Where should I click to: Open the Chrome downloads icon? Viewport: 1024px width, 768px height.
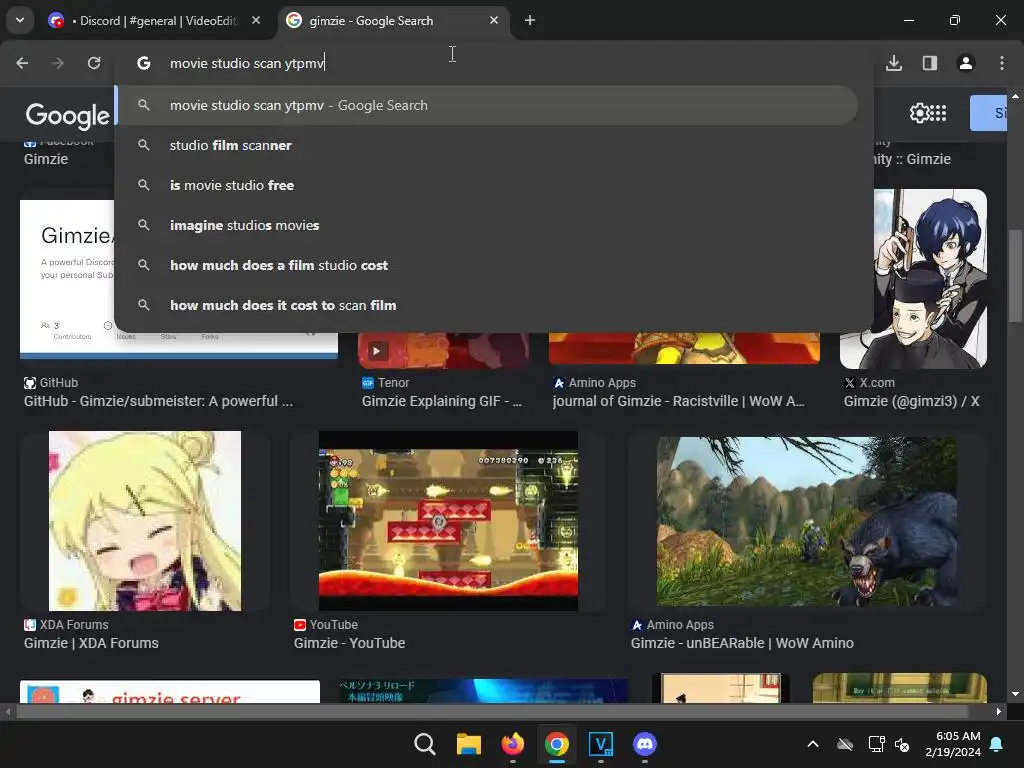pos(894,63)
